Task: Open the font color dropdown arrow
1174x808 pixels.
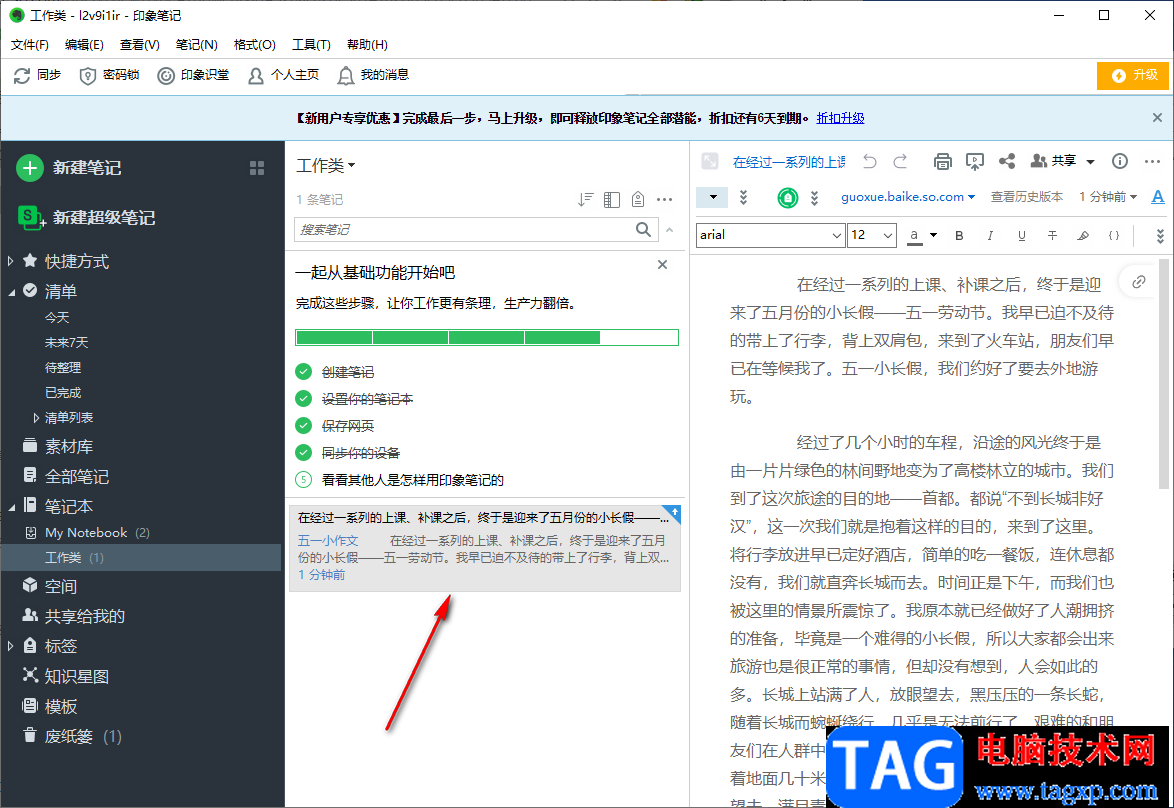Action: (x=933, y=235)
